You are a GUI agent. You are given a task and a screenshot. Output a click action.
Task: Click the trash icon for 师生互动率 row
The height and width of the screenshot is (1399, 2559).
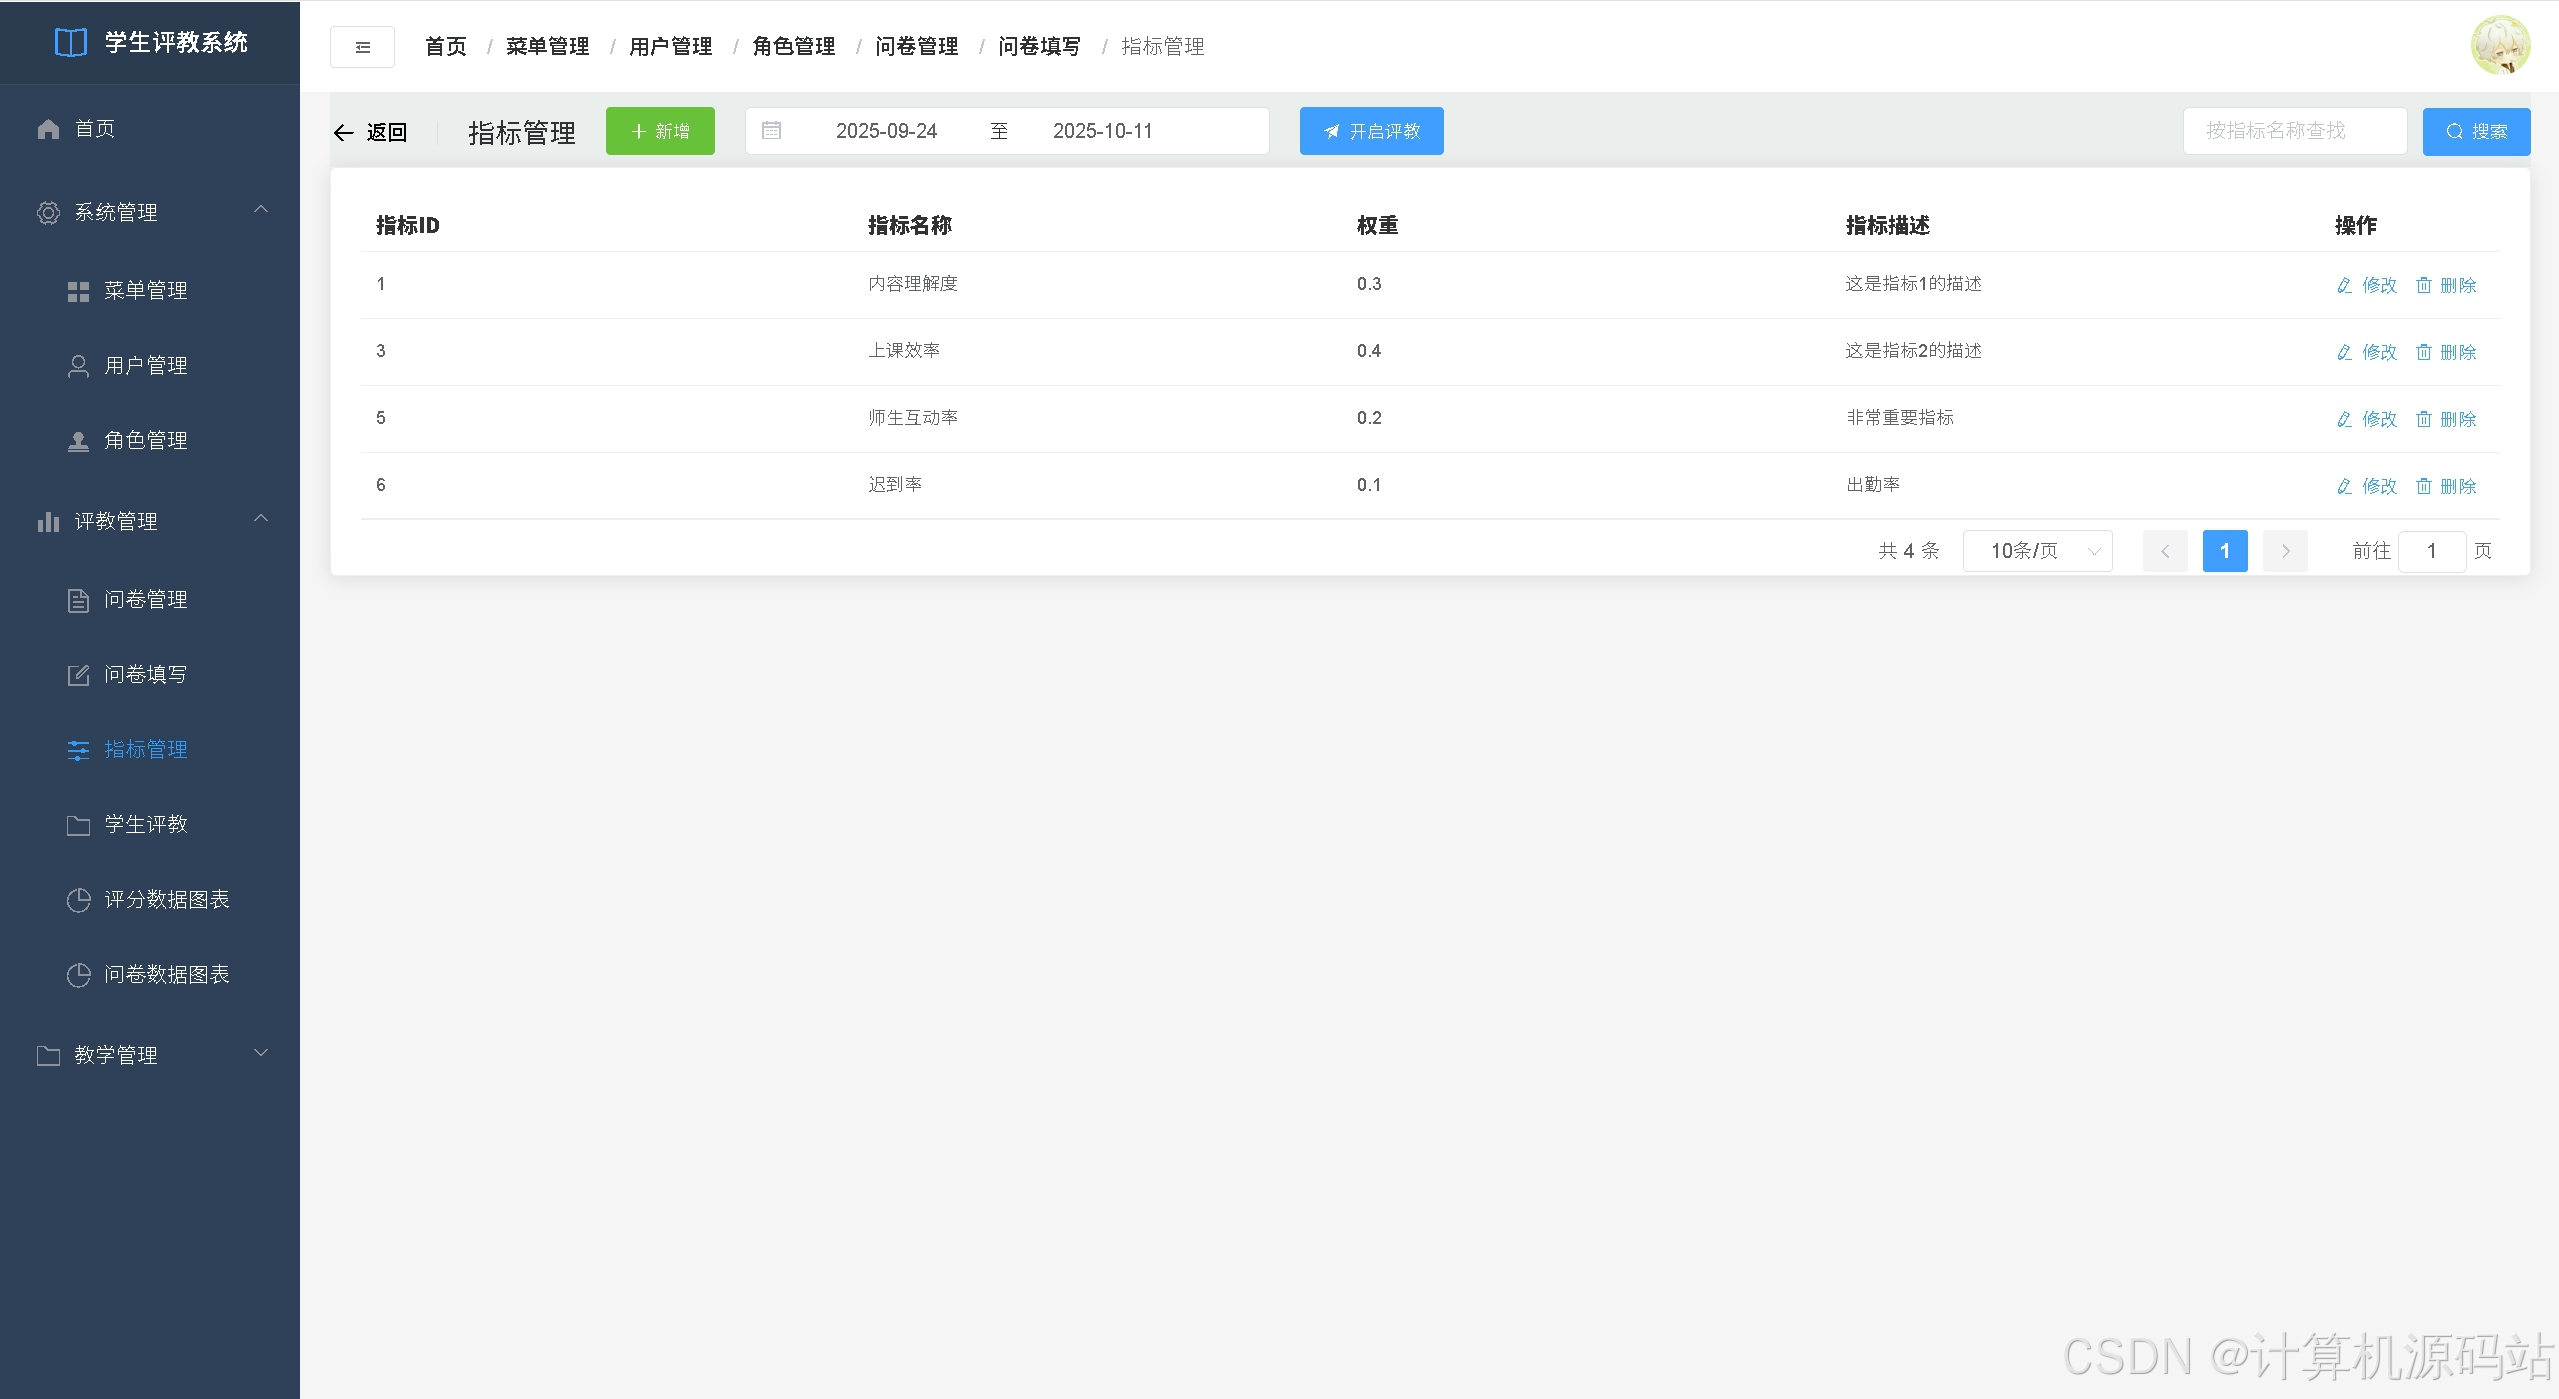2423,420
